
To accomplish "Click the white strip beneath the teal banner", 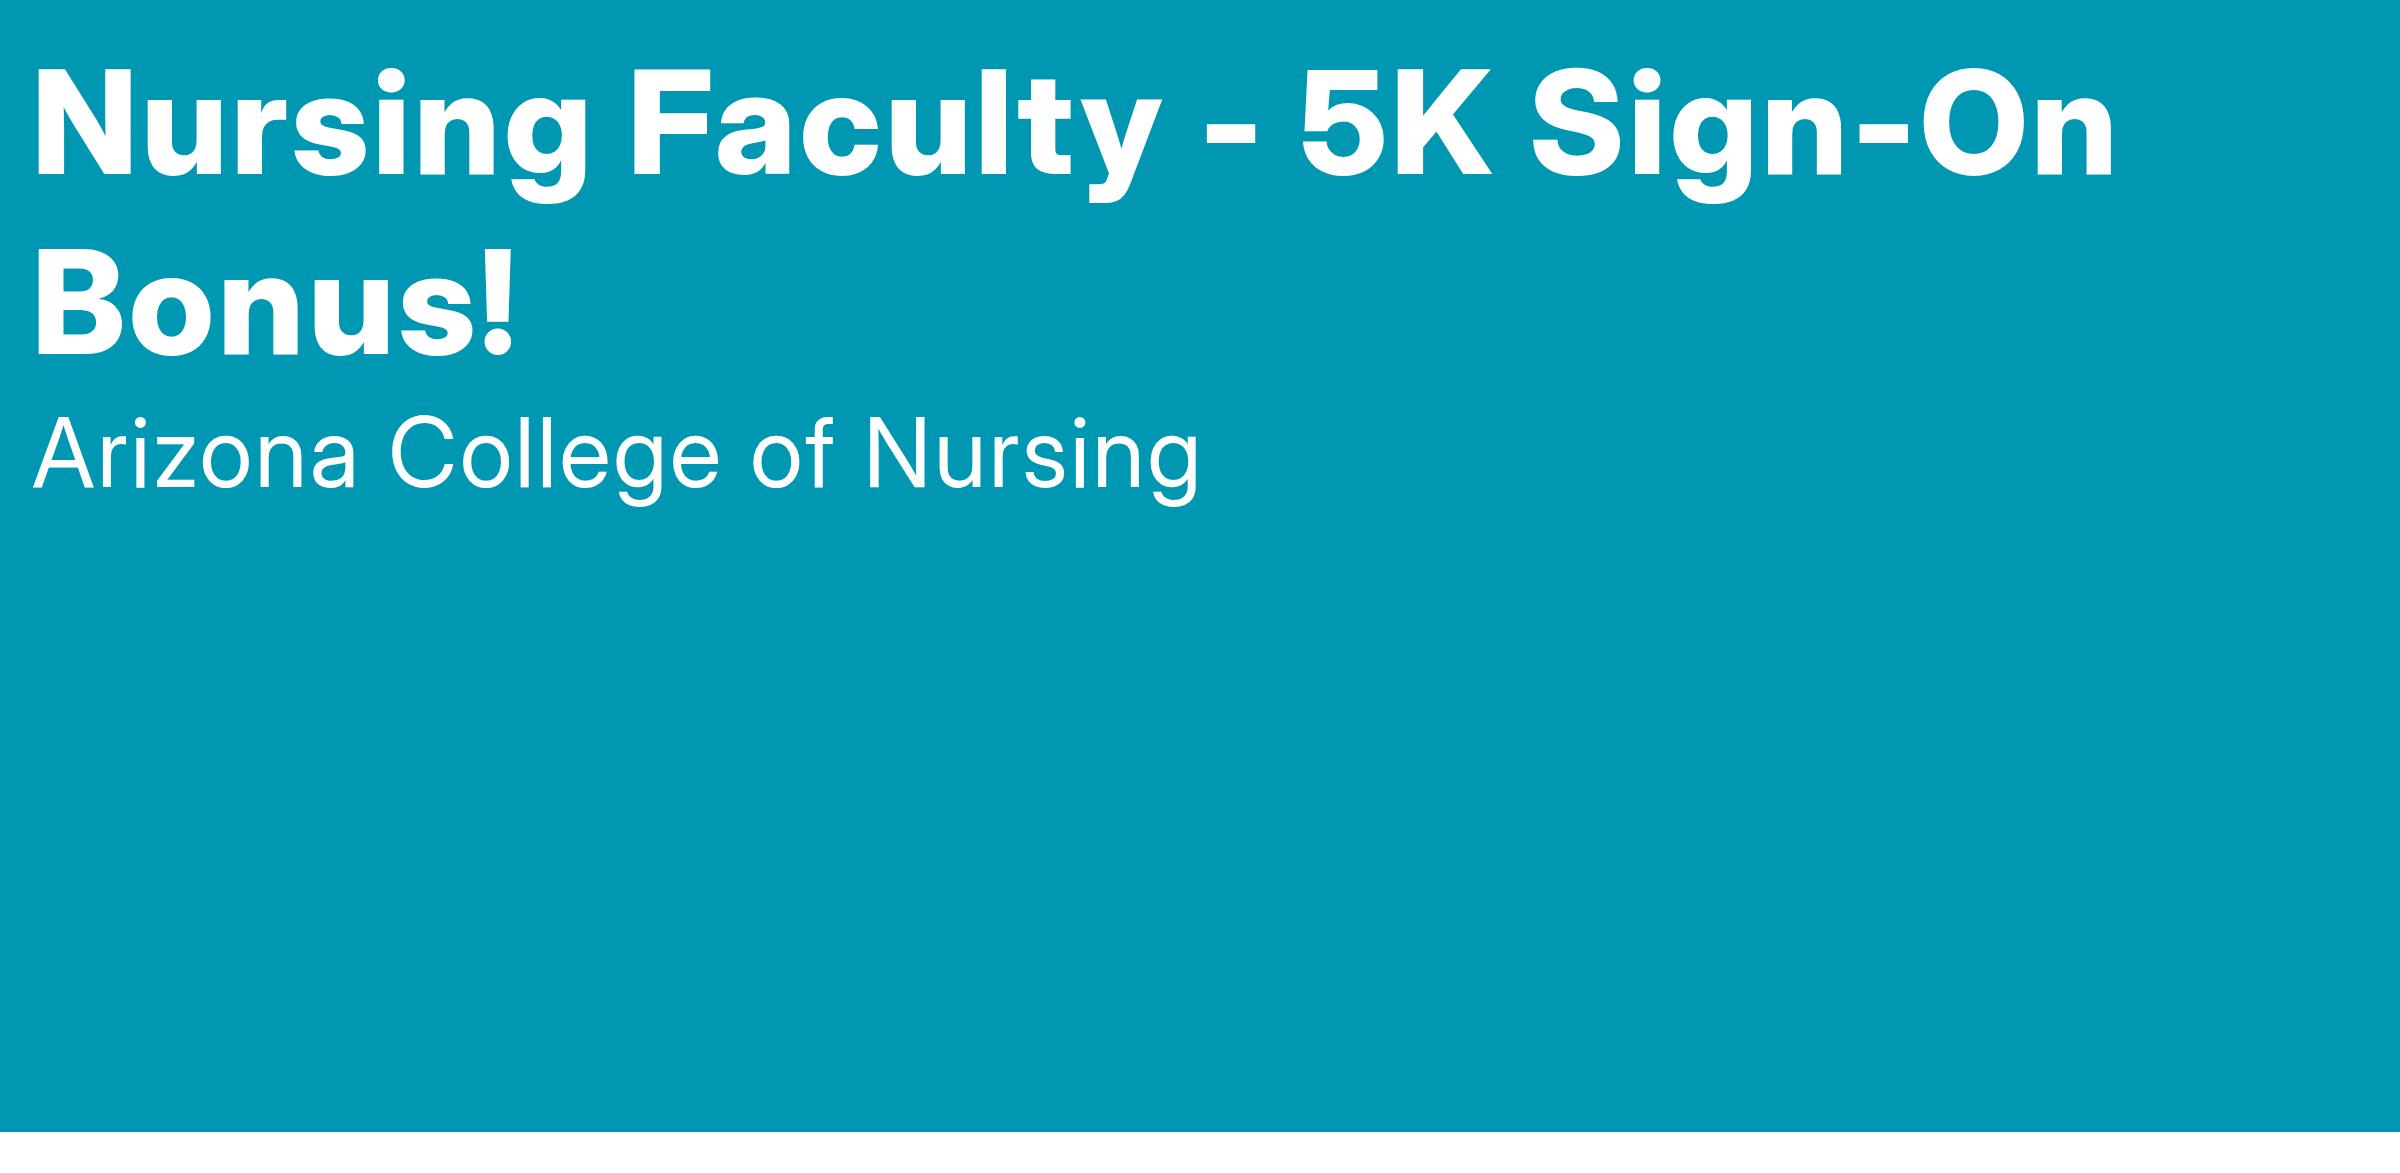I will click(x=1200, y=1153).
